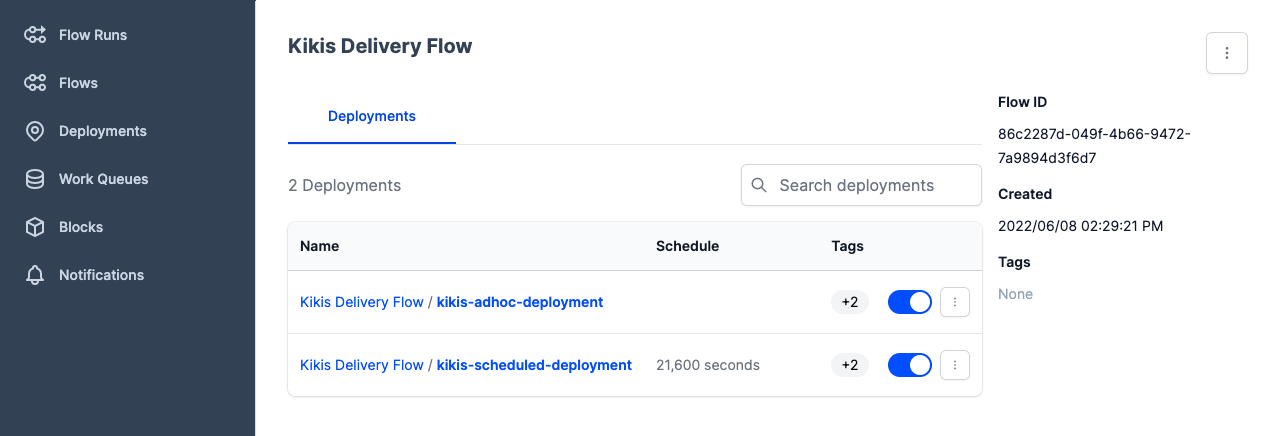
Task: Click the Schedule column header
Action: tap(687, 246)
